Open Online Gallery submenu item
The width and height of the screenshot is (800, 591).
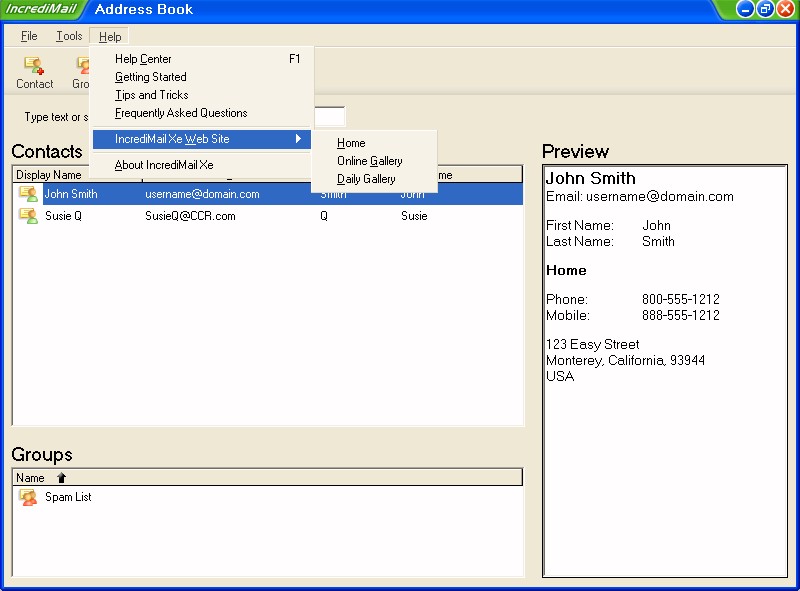coord(369,161)
